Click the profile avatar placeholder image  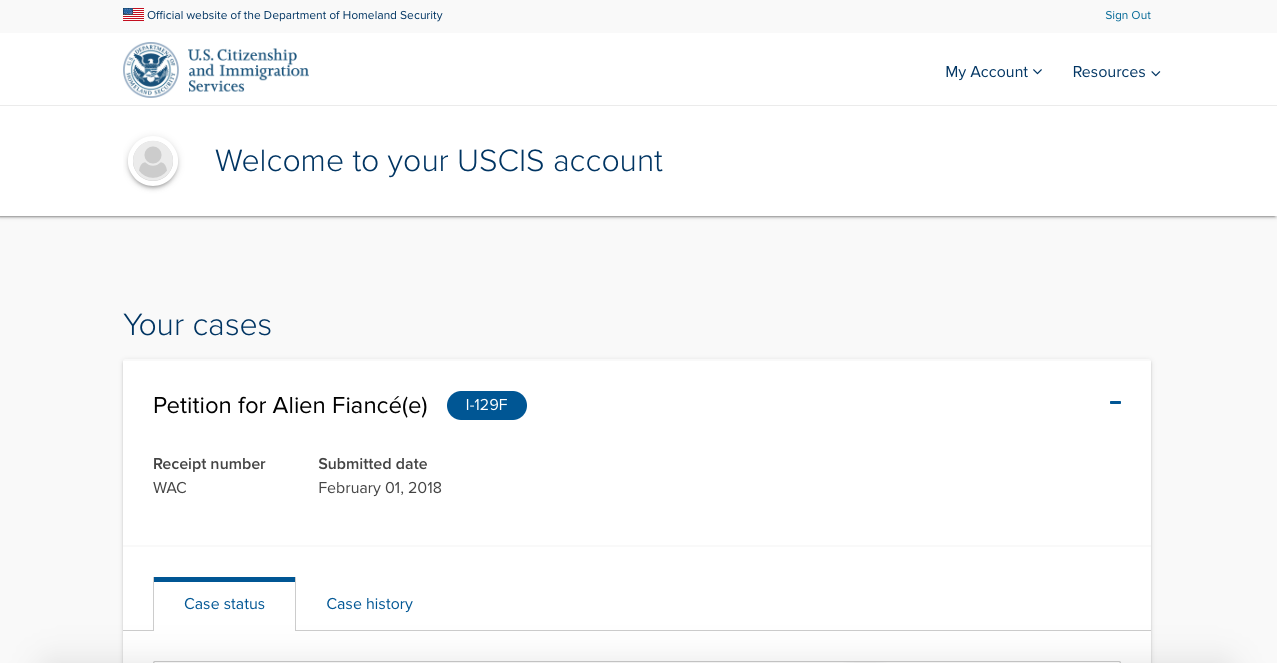click(x=153, y=161)
